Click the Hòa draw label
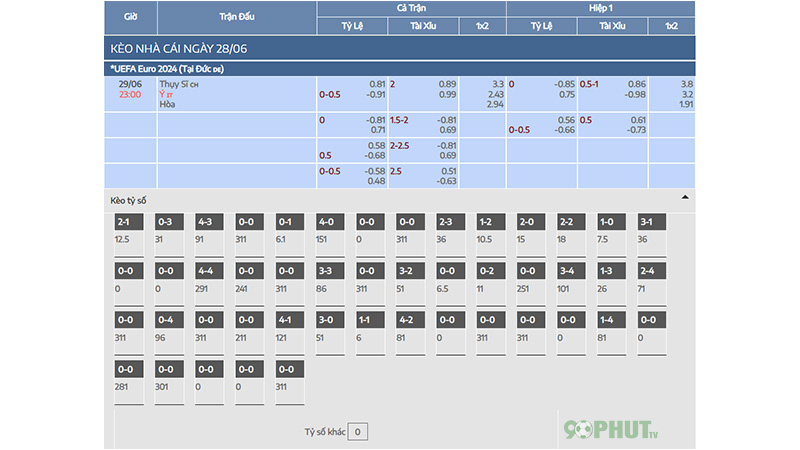This screenshot has height=450, width=800. 167,105
